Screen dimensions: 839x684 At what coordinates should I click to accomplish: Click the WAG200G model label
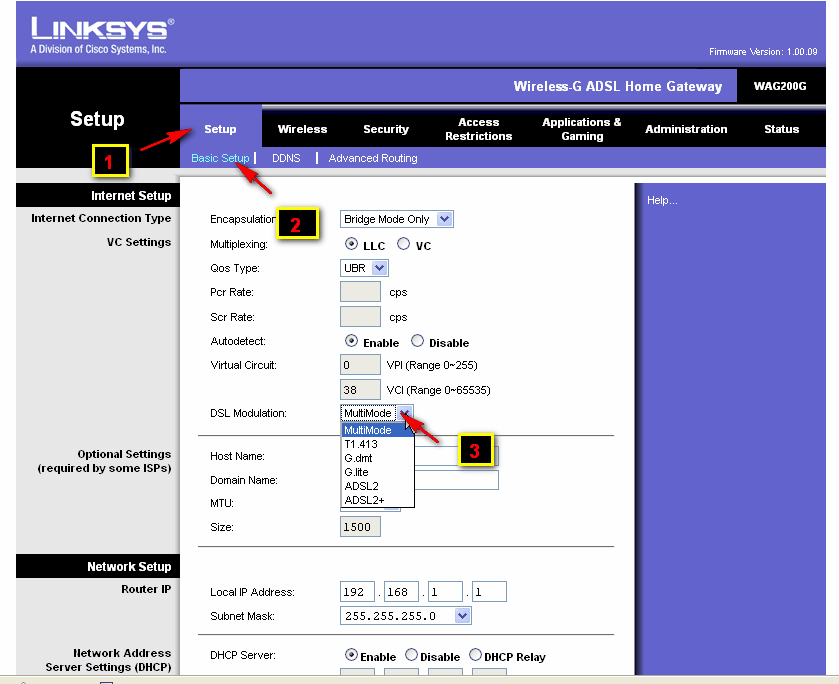(780, 86)
